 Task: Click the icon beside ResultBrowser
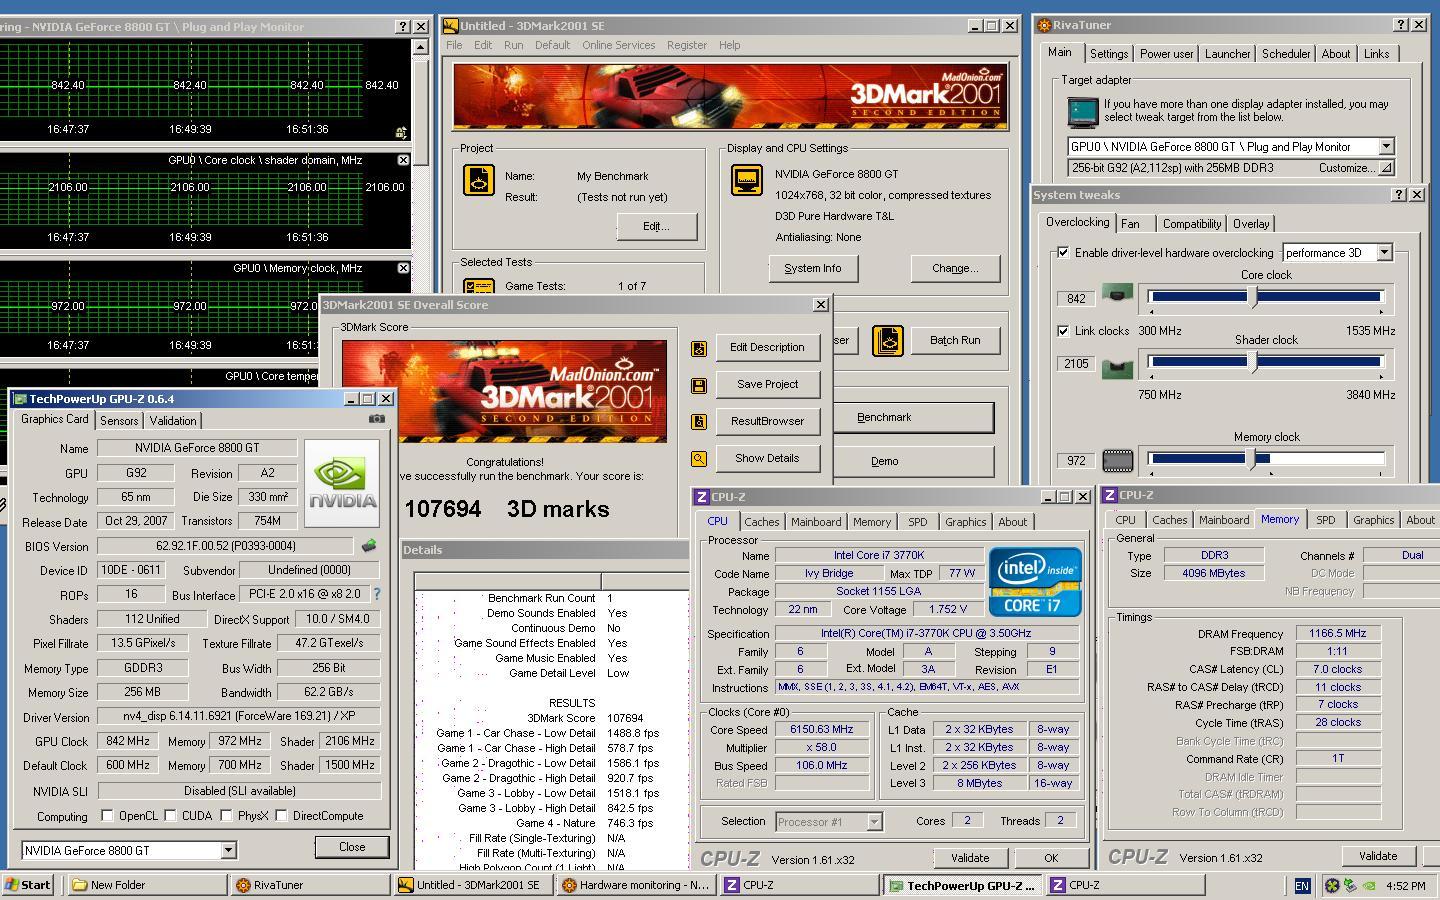(698, 422)
